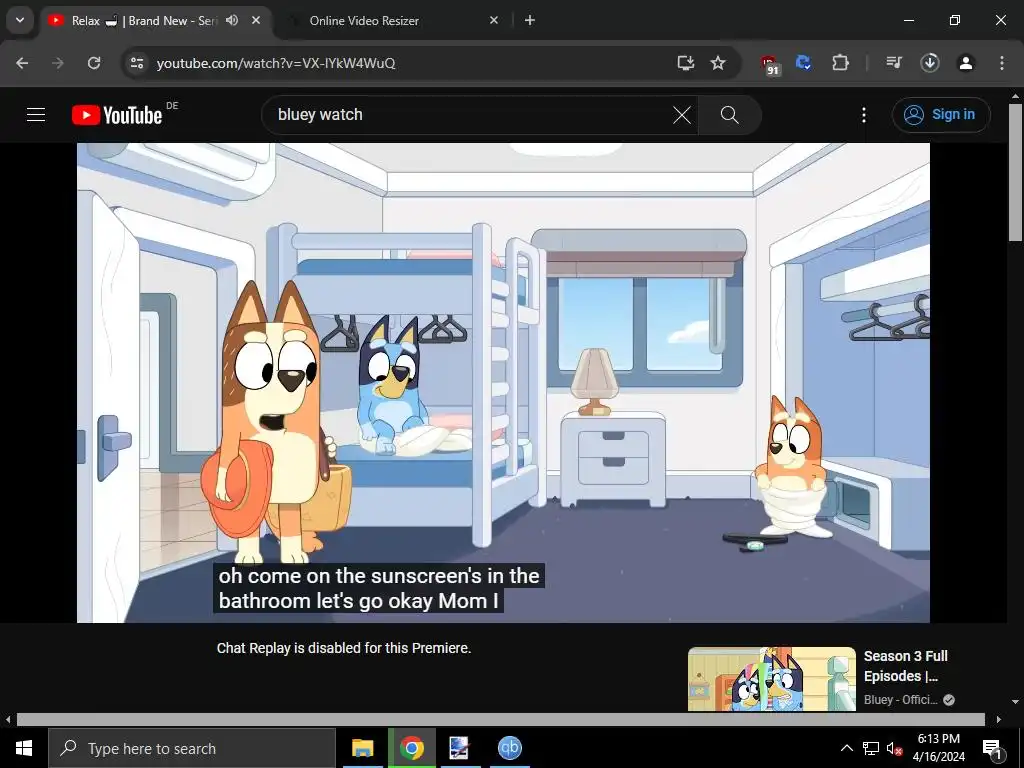Open the Chrome three-dot menu

click(x=1002, y=63)
